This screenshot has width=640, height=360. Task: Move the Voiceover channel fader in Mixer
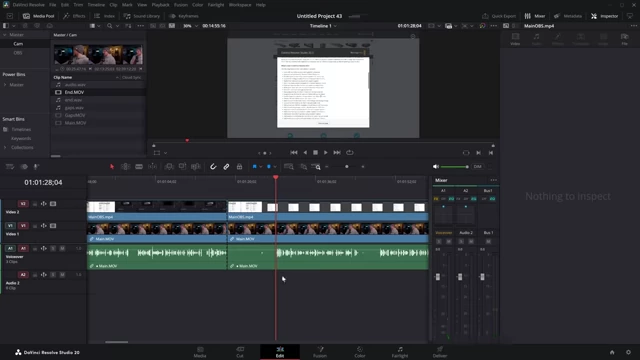click(x=438, y=277)
